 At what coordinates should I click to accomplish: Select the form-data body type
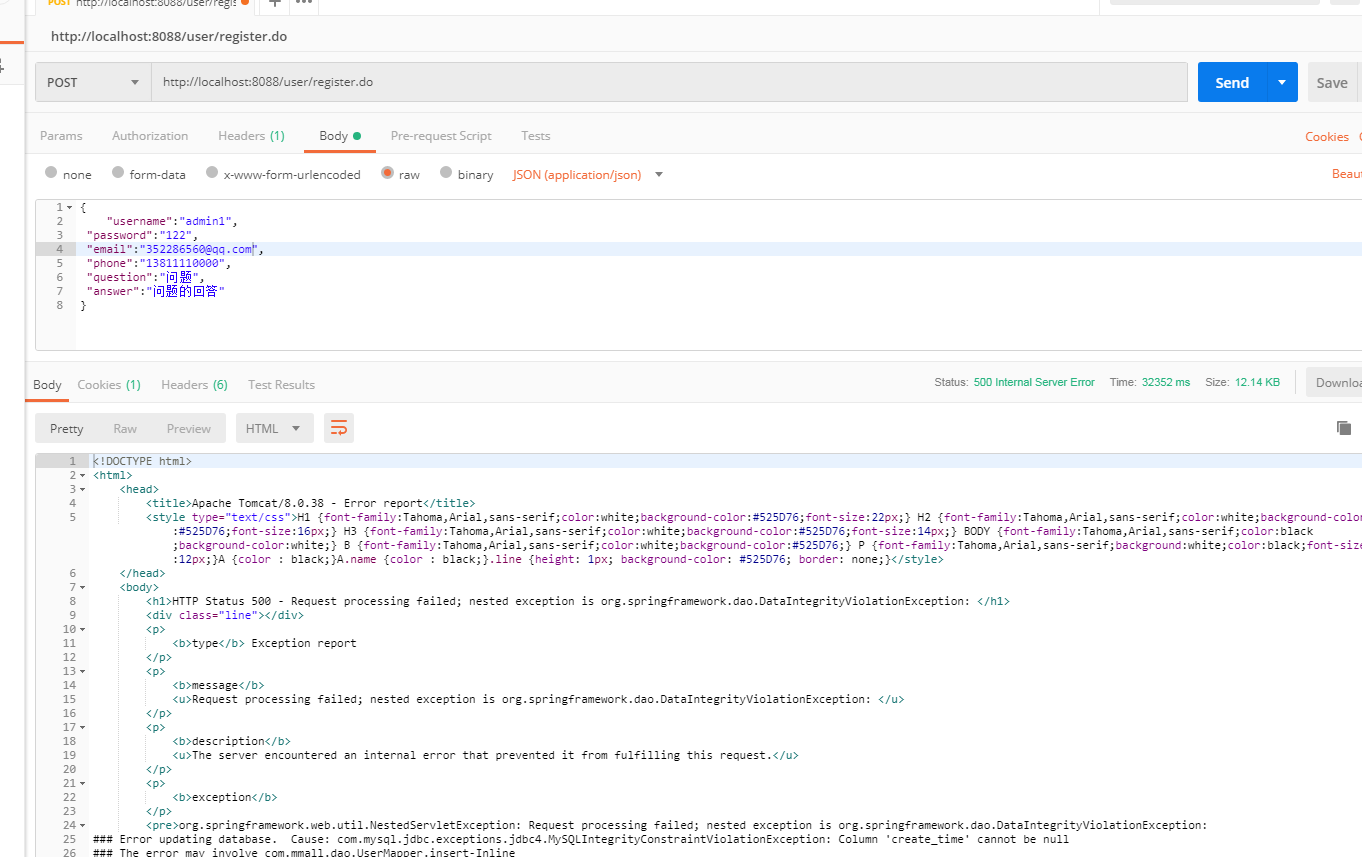tap(118, 173)
